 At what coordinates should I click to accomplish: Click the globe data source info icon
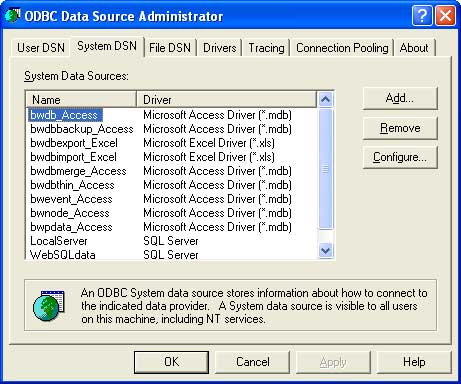point(49,305)
